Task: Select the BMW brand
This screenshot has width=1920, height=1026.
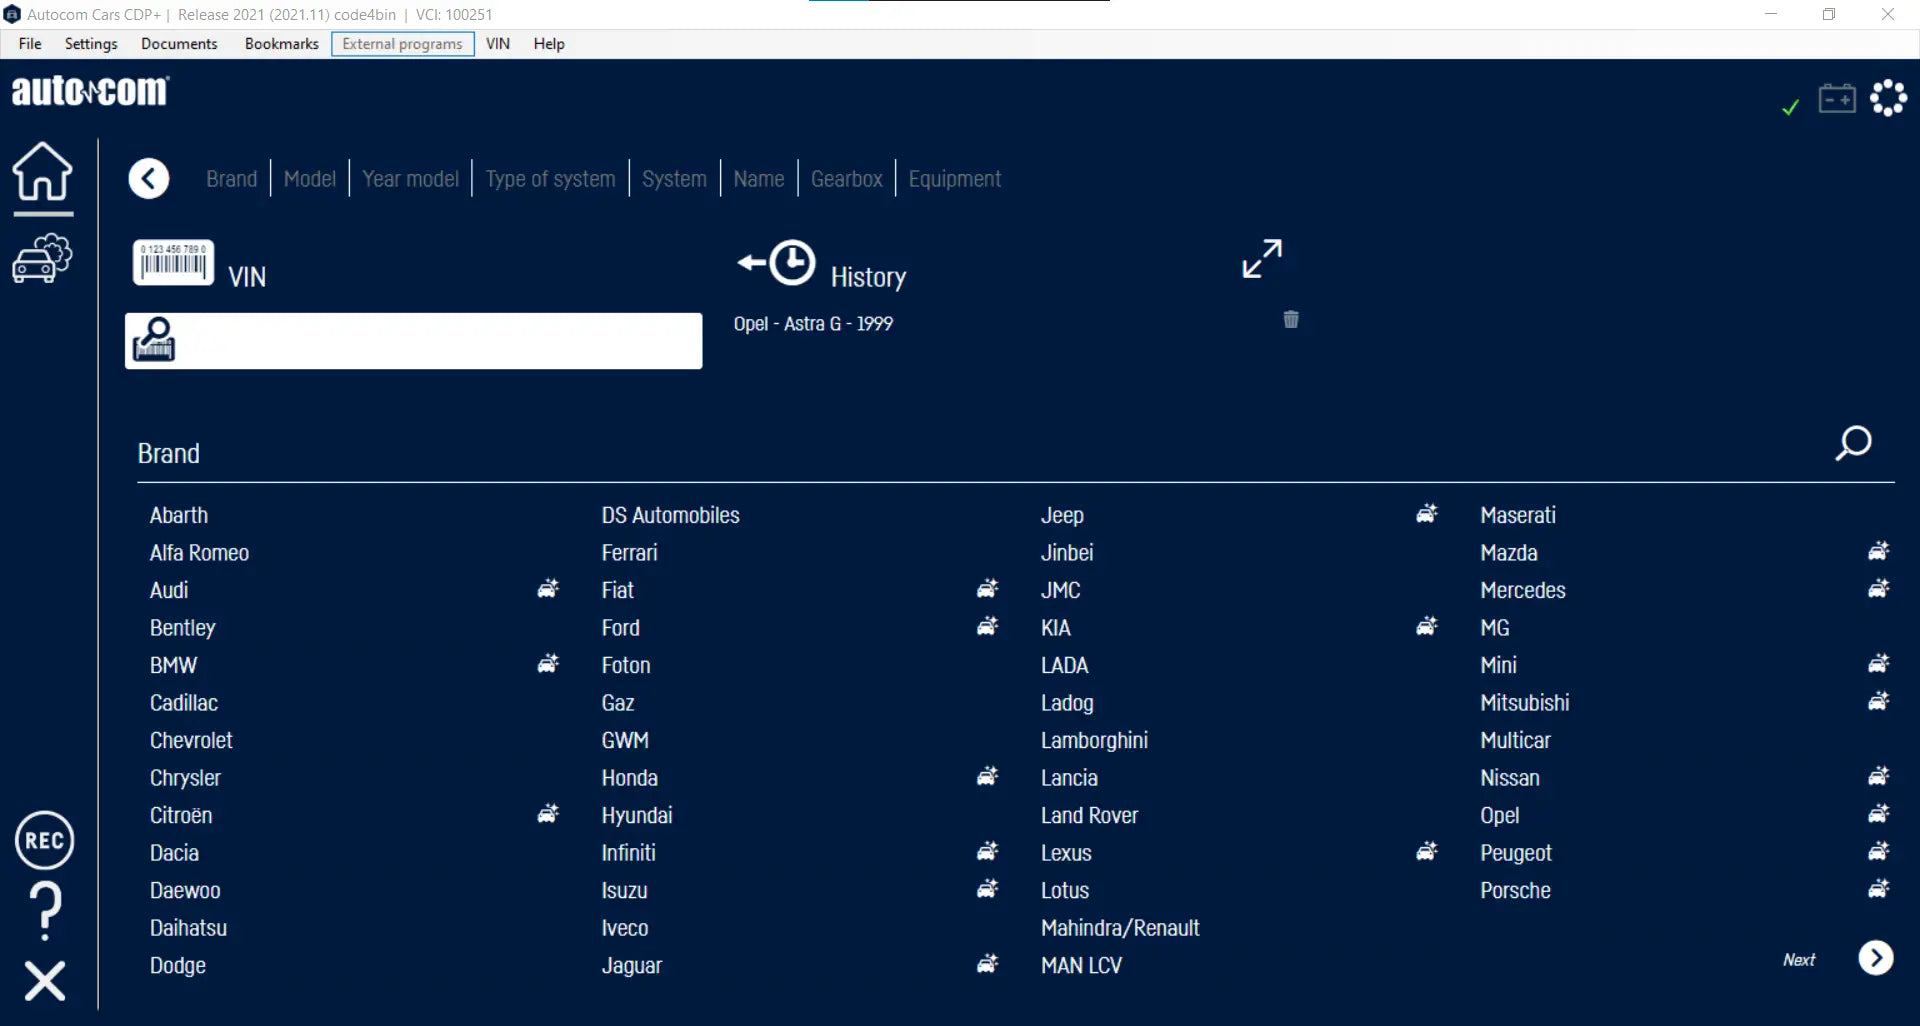Action: tap(173, 665)
